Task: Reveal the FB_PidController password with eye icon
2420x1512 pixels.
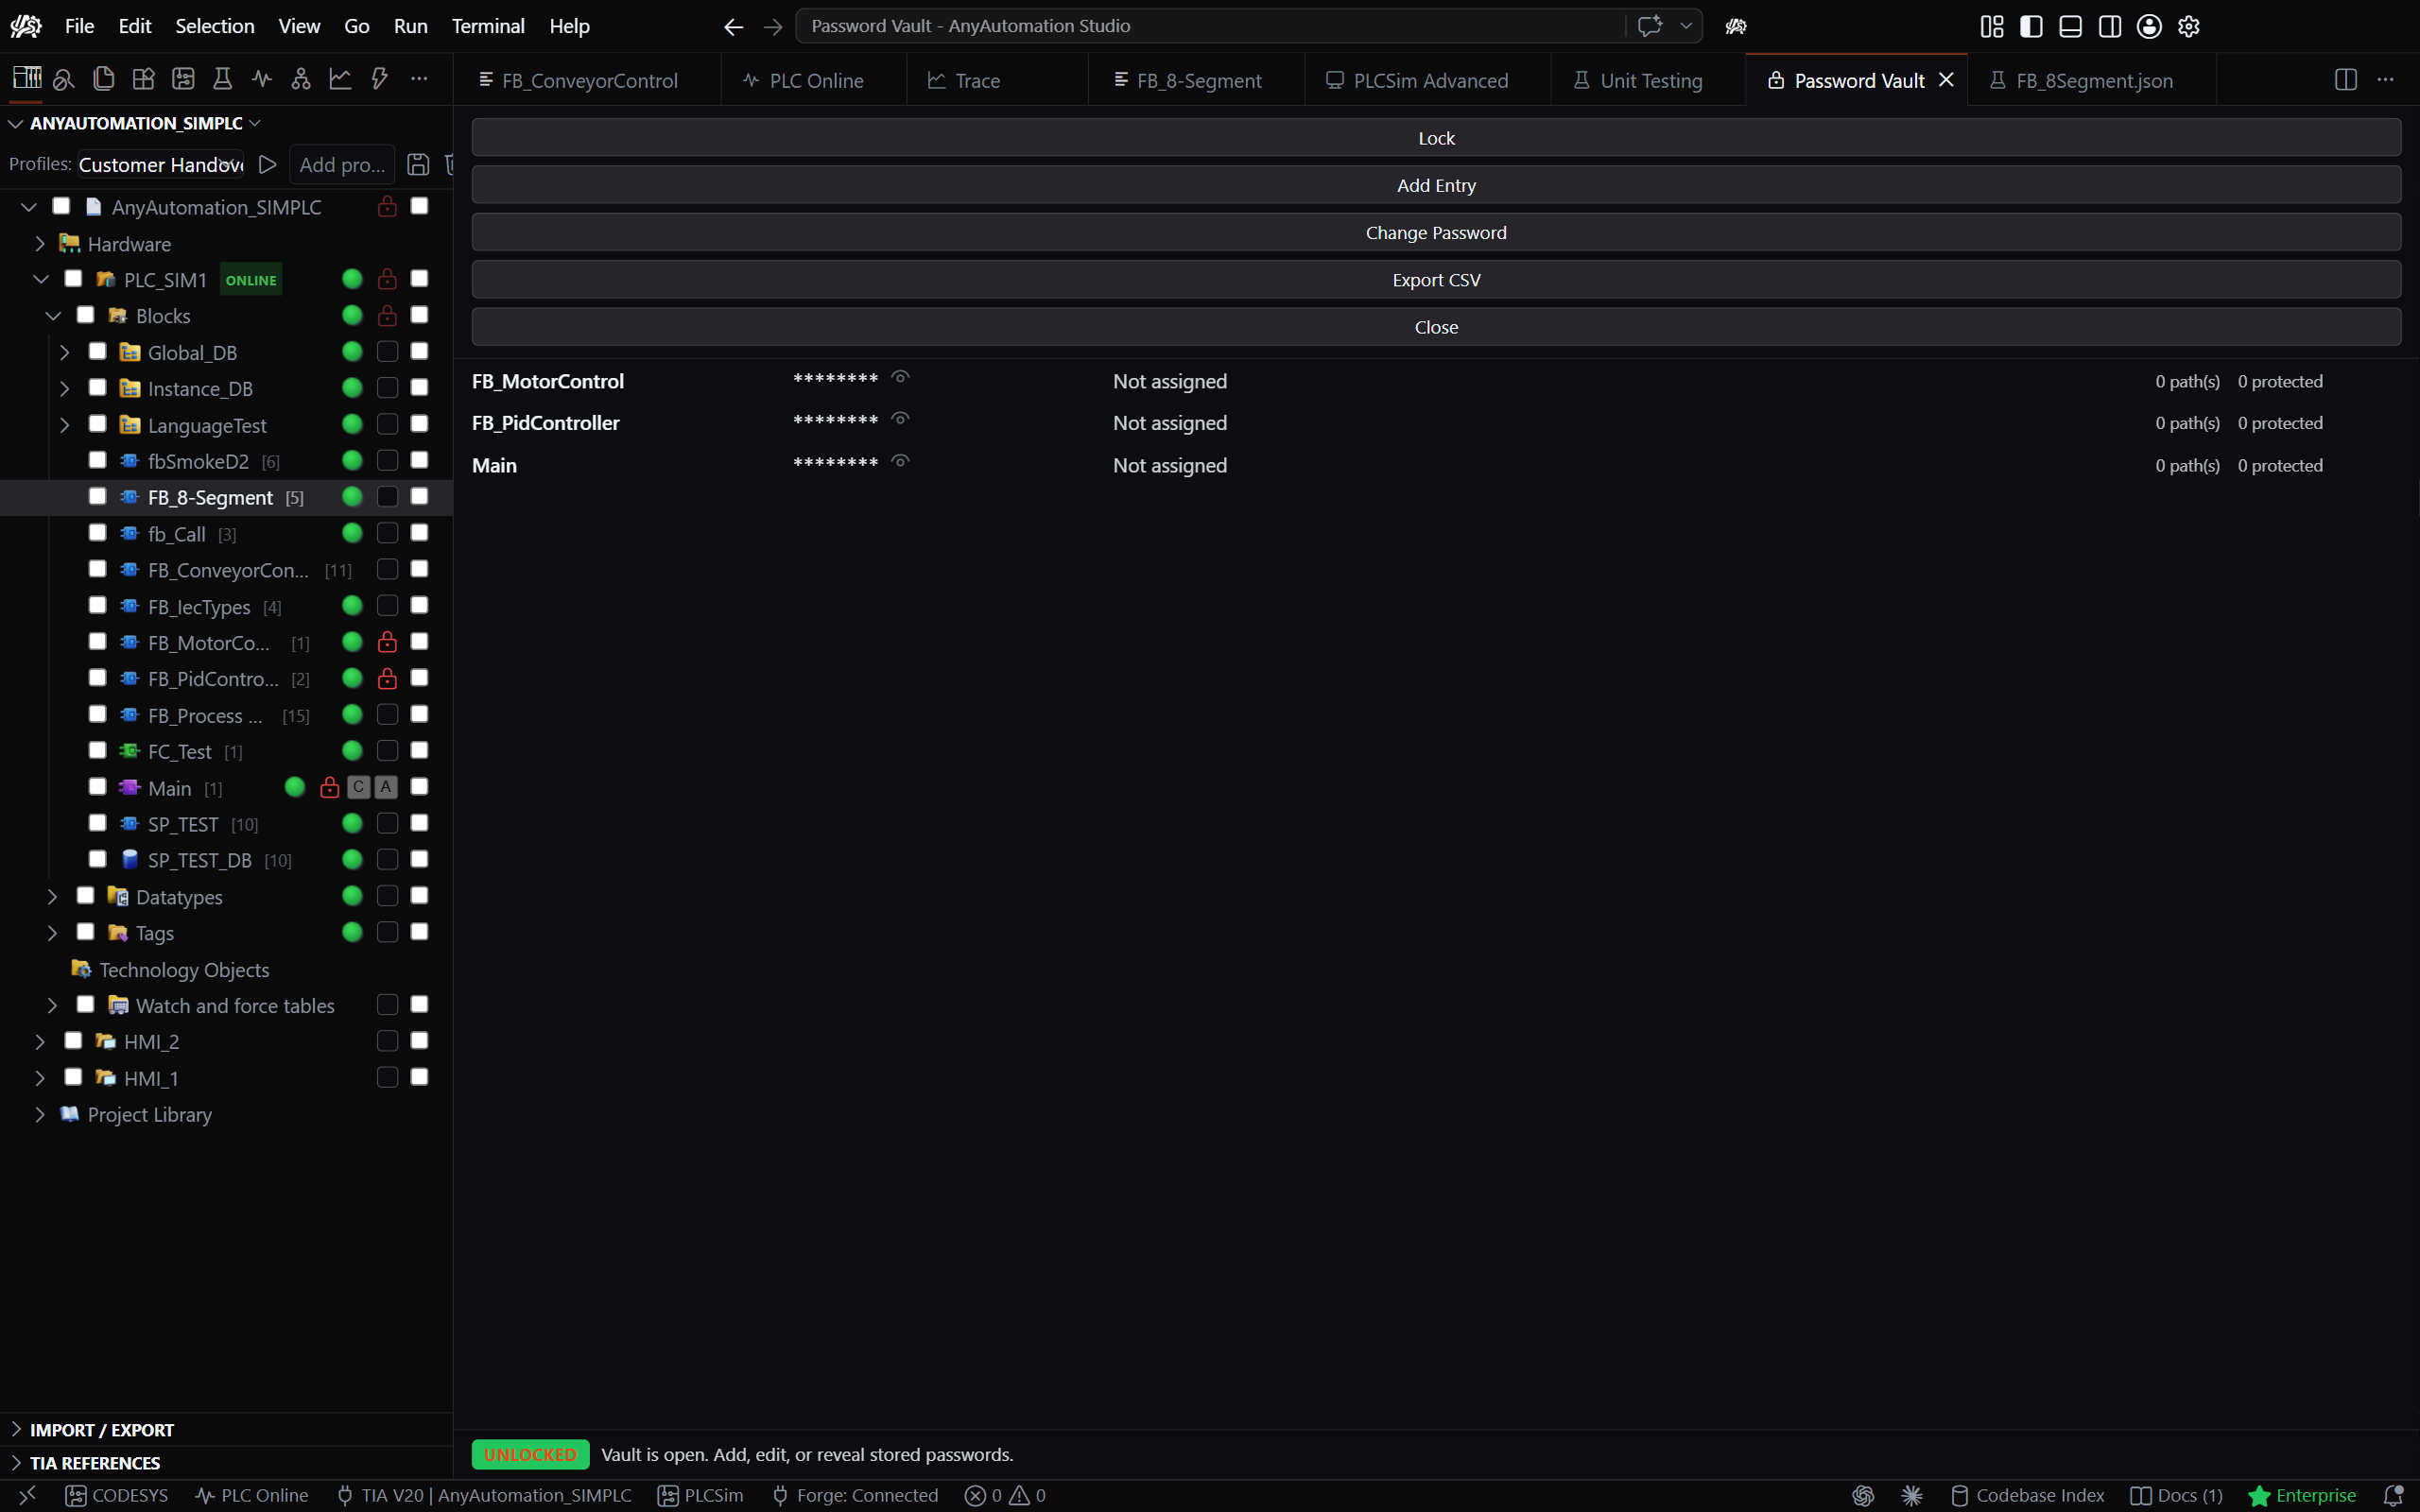Action: (901, 420)
